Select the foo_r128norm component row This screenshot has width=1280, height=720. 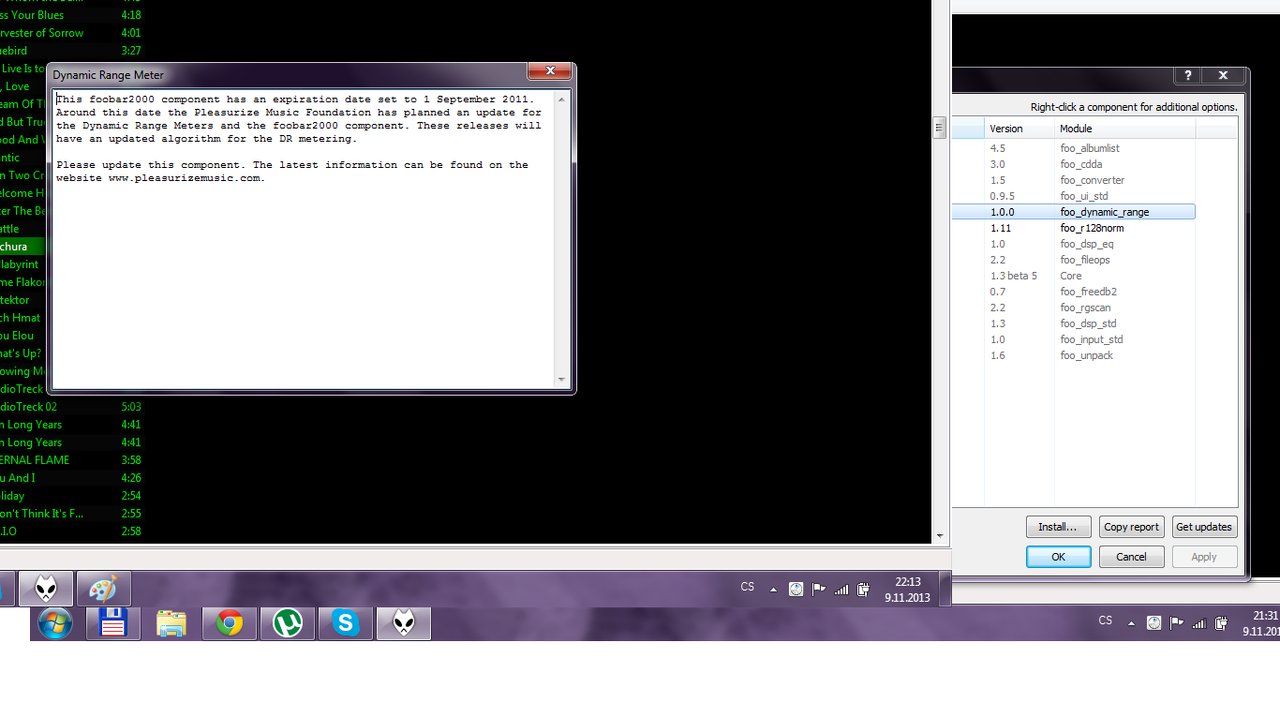click(x=1073, y=228)
